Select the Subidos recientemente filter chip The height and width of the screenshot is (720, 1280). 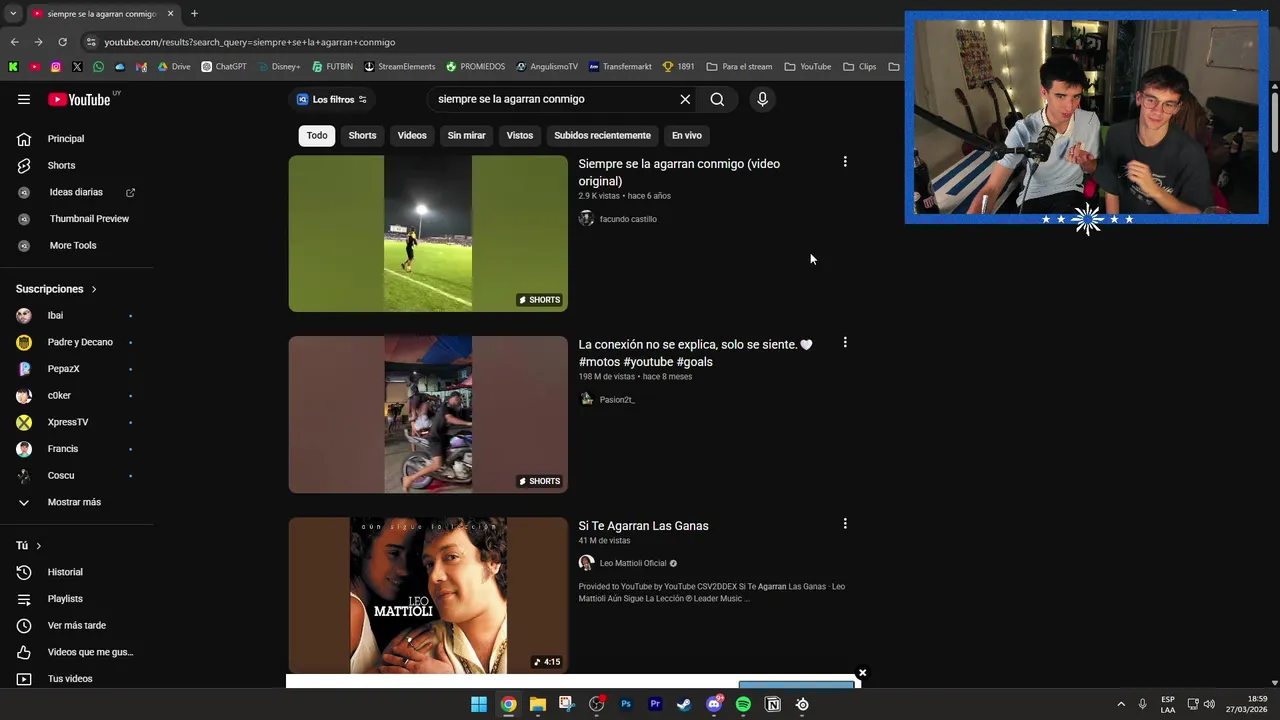[602, 135]
